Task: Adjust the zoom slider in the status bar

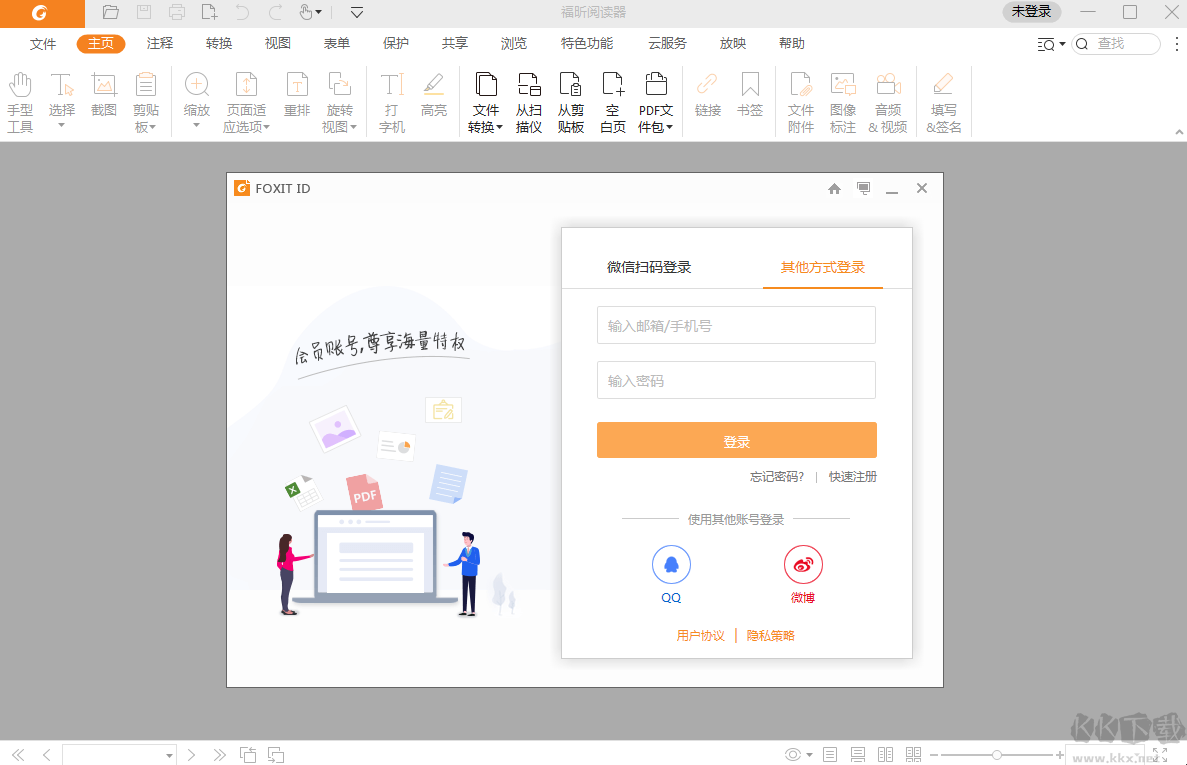Action: pos(997,755)
